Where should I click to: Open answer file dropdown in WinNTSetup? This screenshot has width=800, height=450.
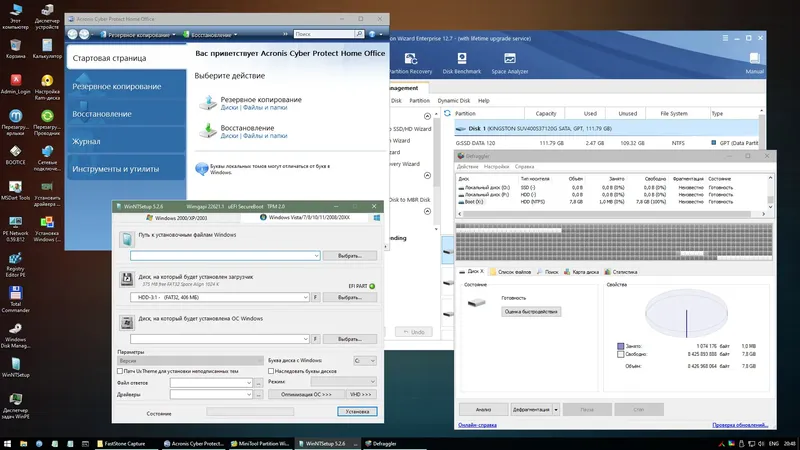pos(248,383)
